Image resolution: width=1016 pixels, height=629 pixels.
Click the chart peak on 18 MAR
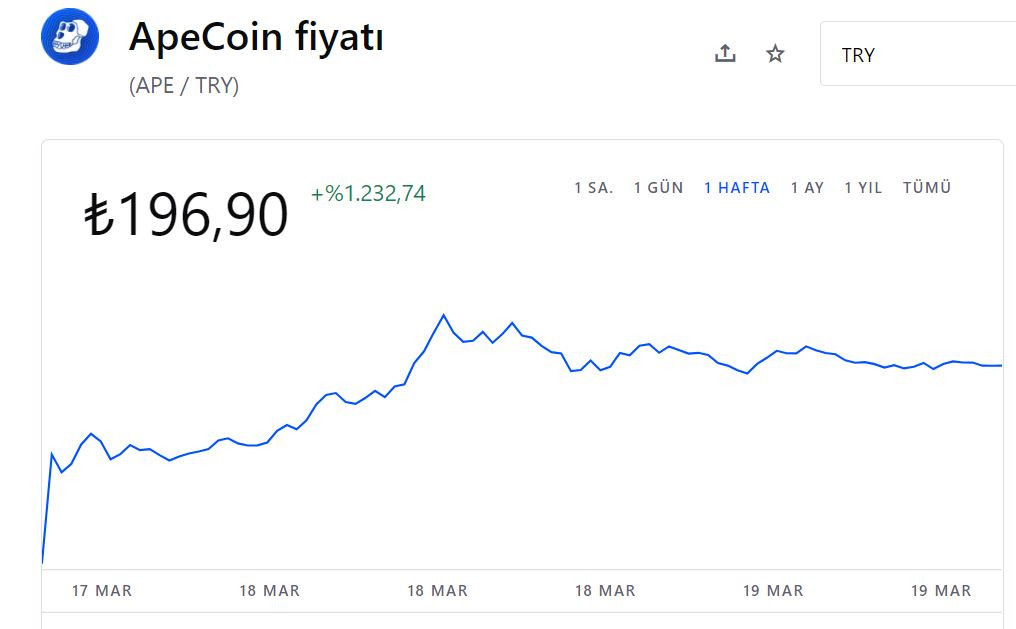point(444,315)
